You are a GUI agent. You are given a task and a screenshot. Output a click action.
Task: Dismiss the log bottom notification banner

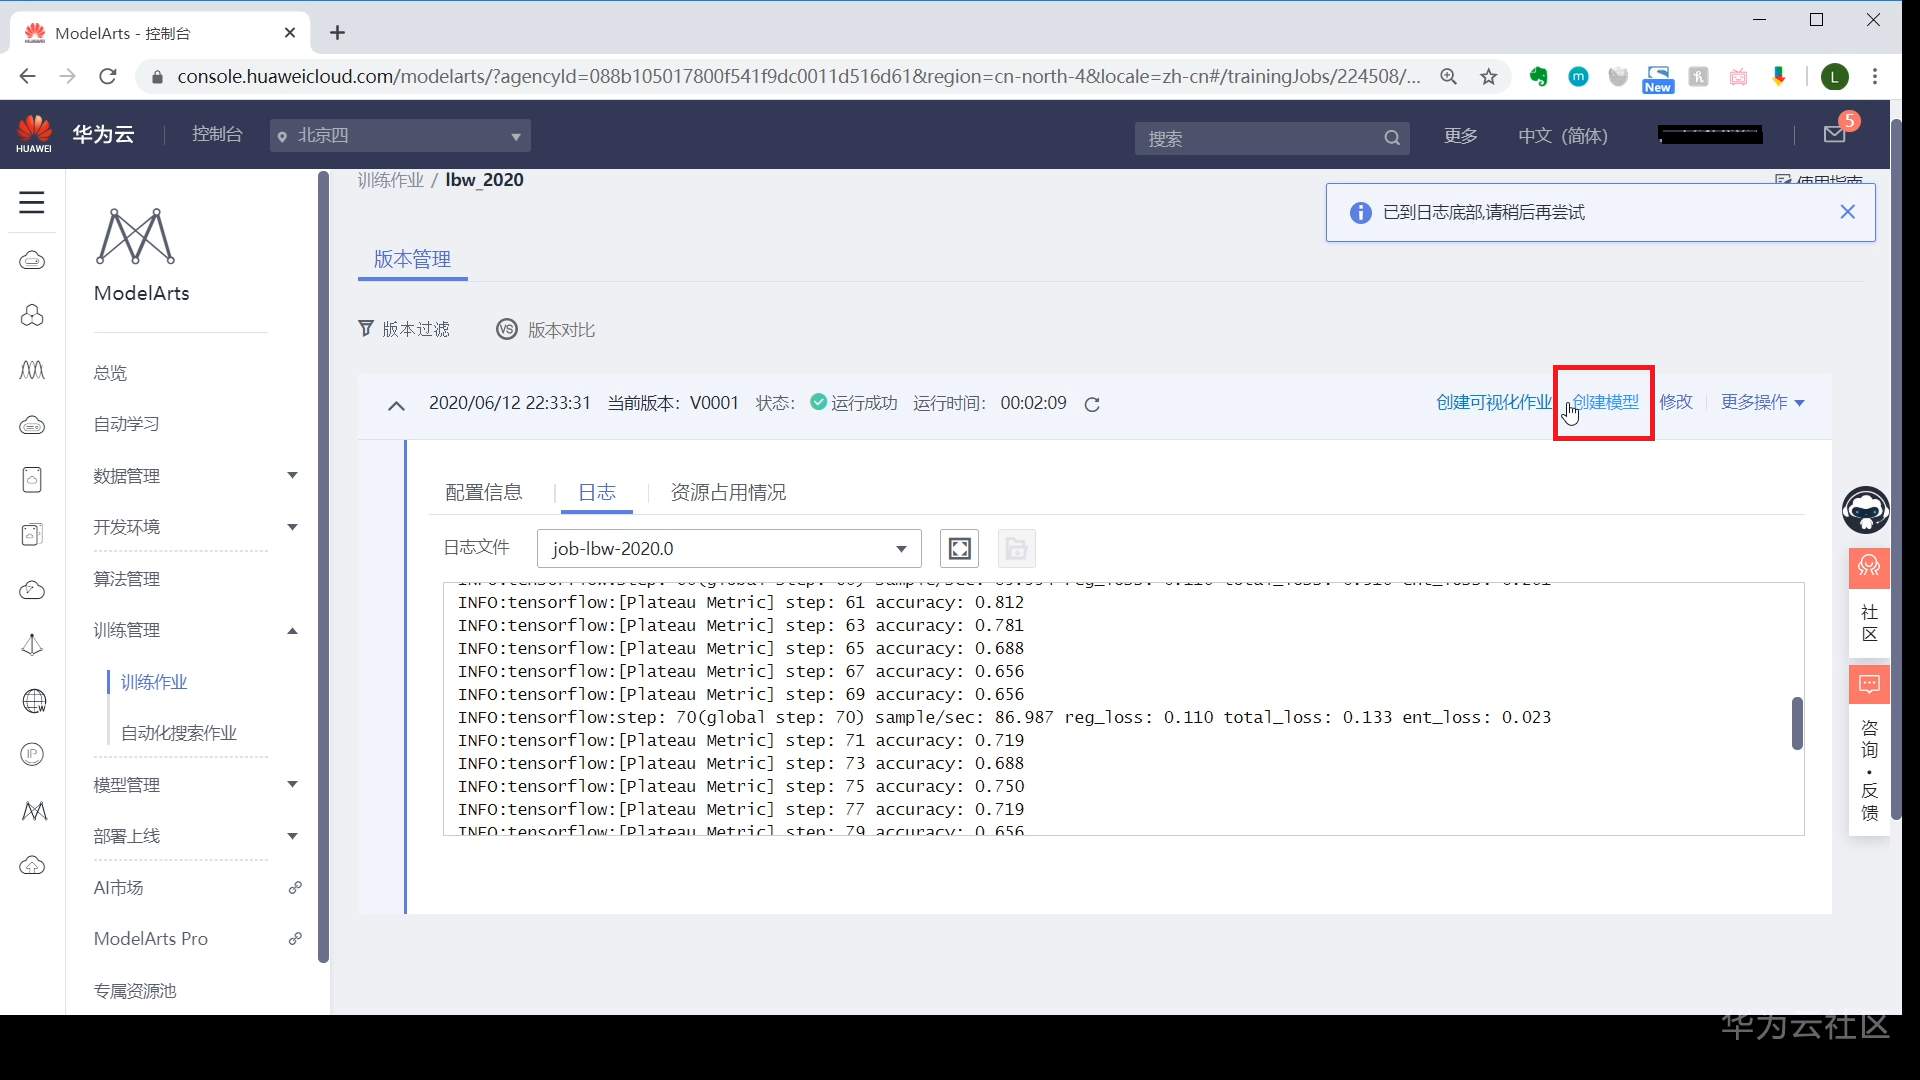pos(1848,211)
